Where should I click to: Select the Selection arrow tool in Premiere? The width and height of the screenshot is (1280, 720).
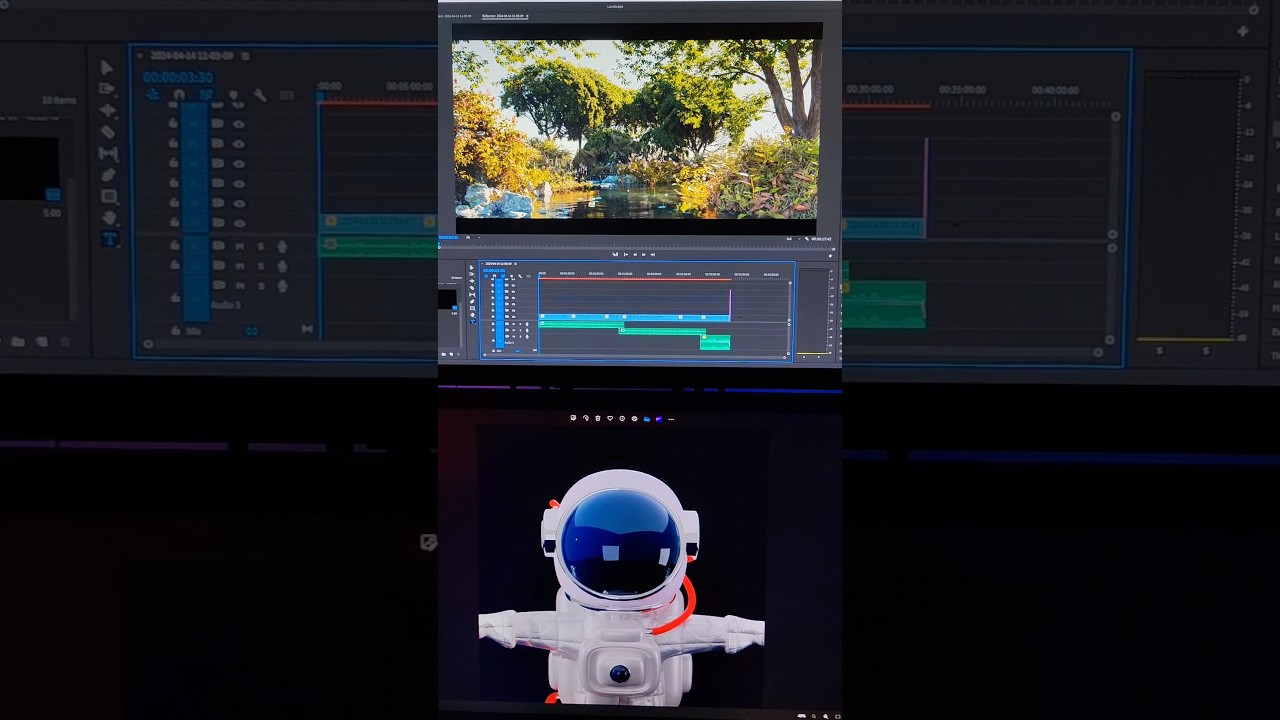coord(472,268)
